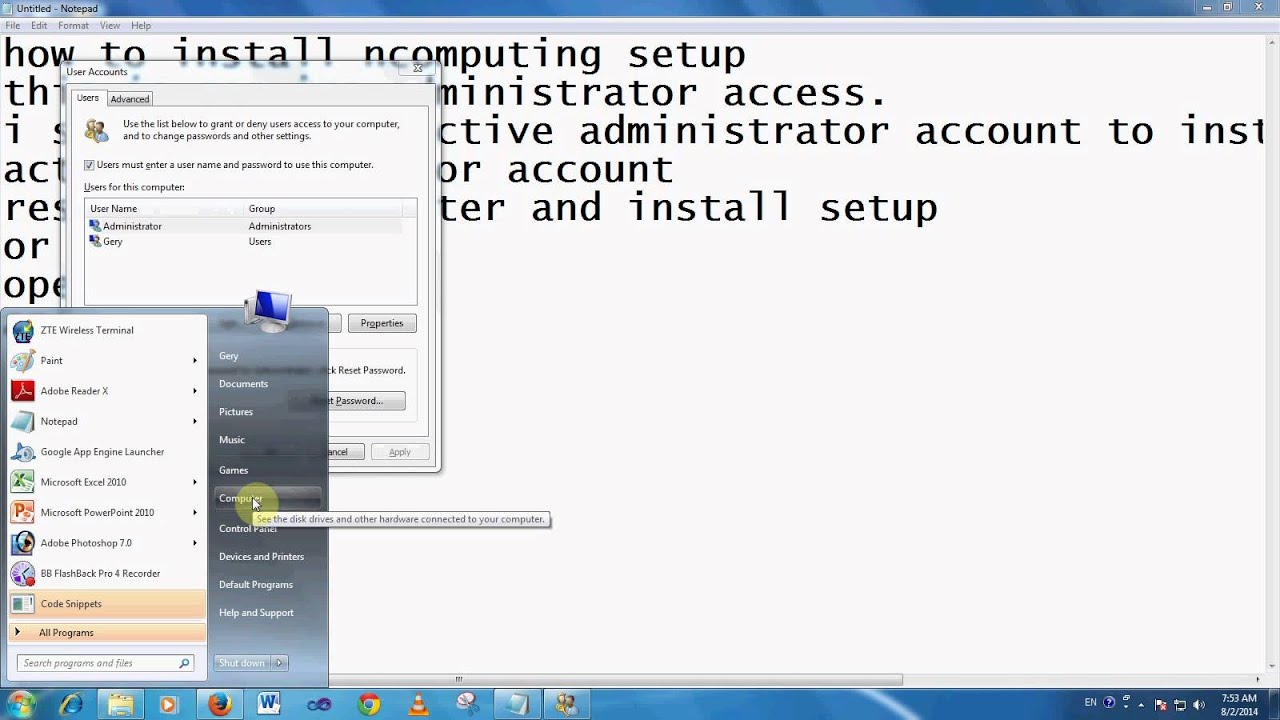Click User Name column header
This screenshot has height=720, width=1280.
coord(165,209)
